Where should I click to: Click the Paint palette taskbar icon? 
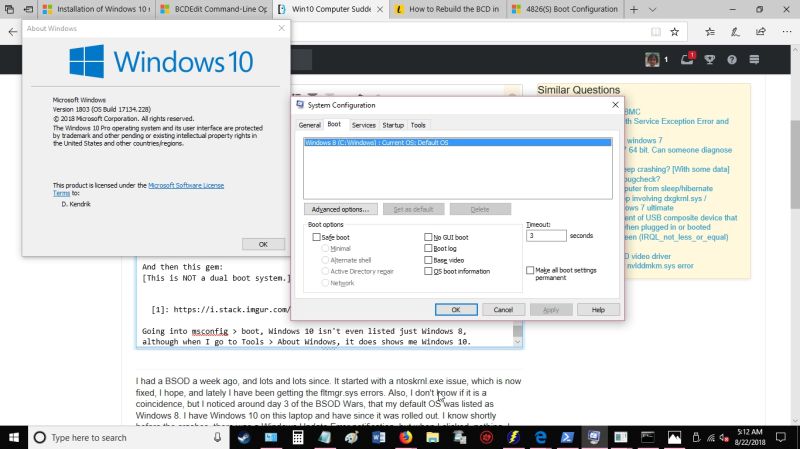click(x=352, y=437)
